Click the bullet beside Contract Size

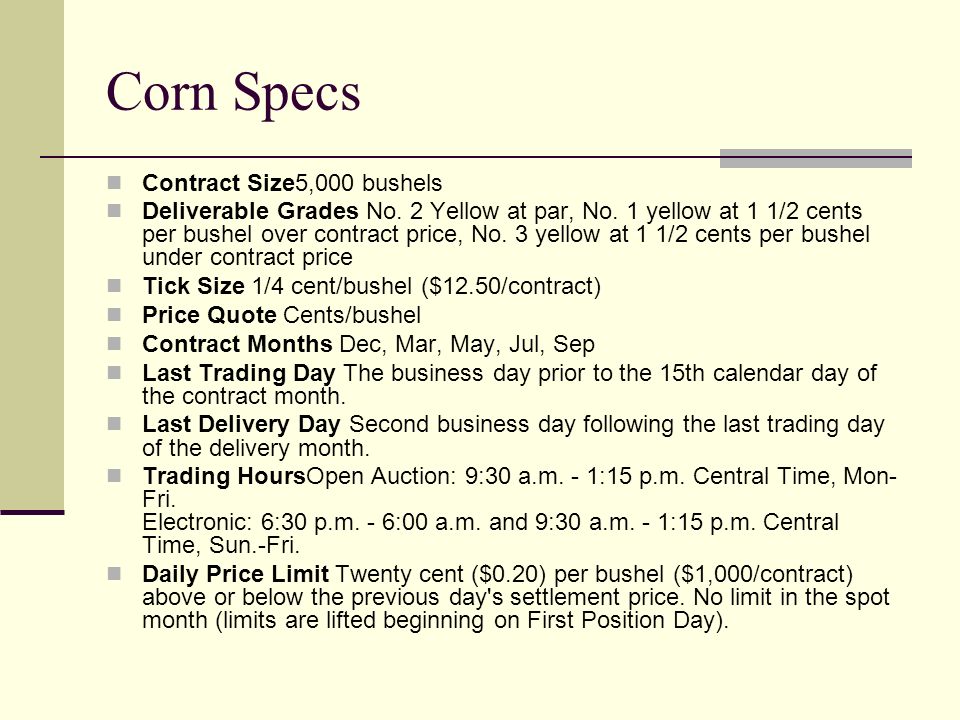(114, 182)
